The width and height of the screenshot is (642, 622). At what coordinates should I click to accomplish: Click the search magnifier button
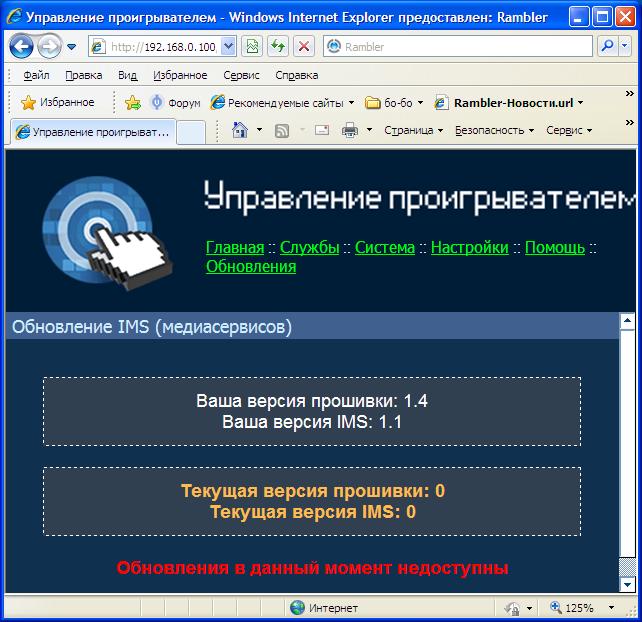pos(608,47)
